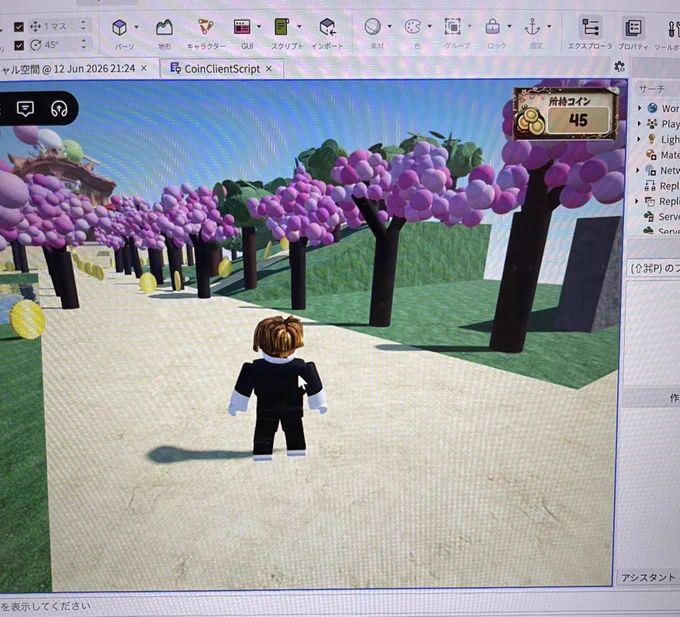Toggle the プロパティ (Properties) panel

(x=633, y=28)
